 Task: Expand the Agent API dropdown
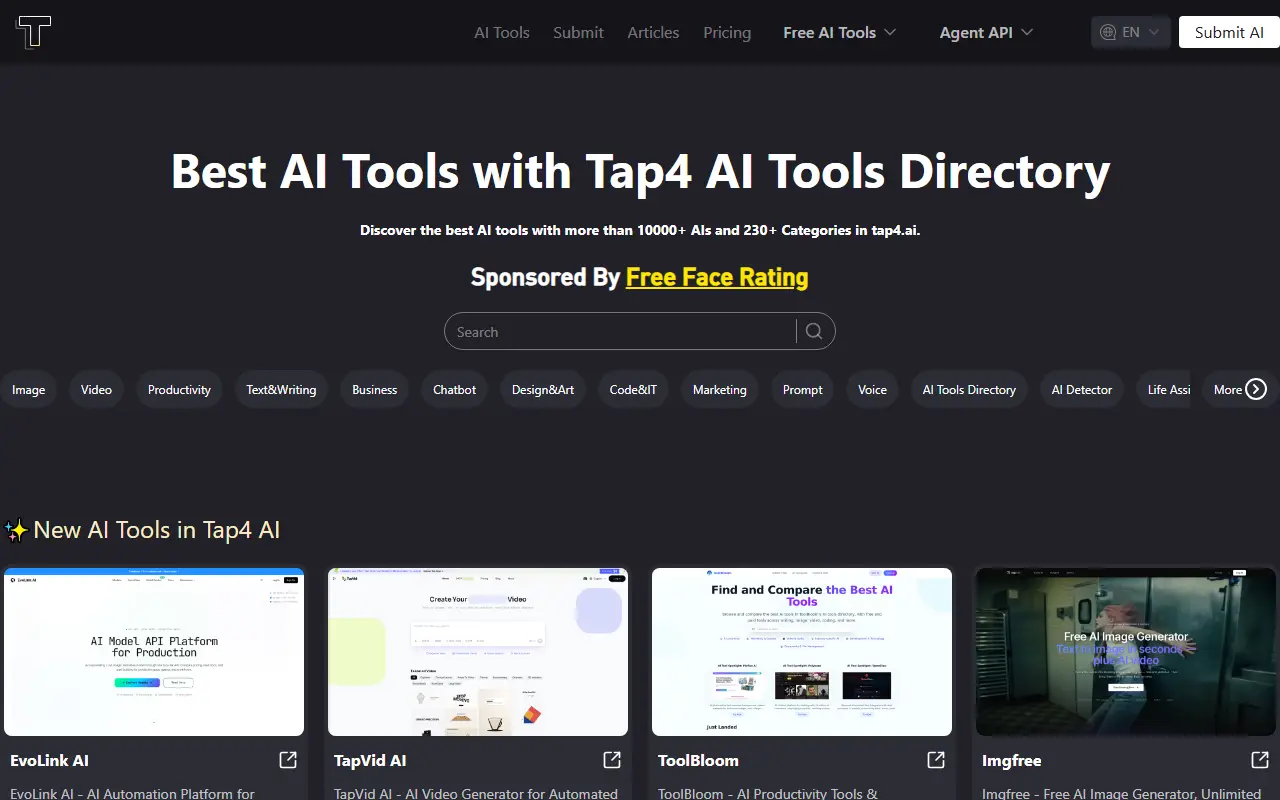986,32
